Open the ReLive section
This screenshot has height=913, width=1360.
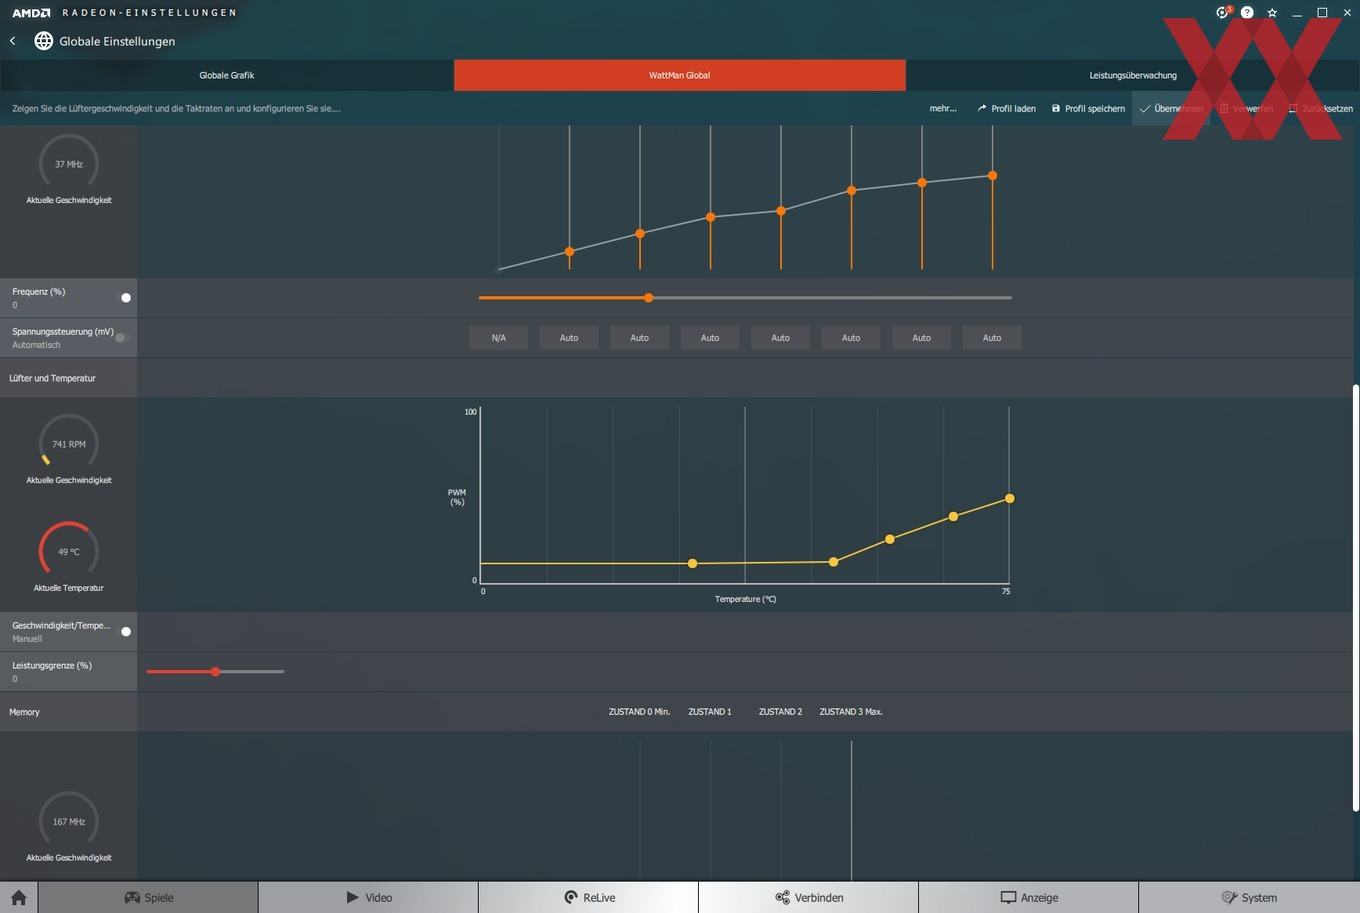(588, 897)
